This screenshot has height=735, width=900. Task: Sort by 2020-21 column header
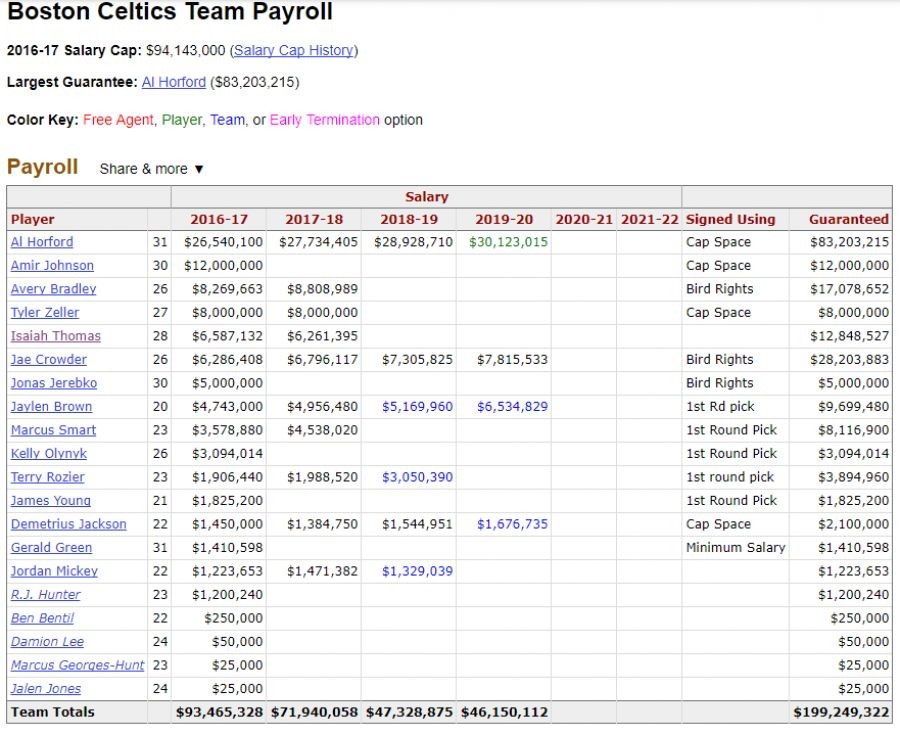[584, 219]
